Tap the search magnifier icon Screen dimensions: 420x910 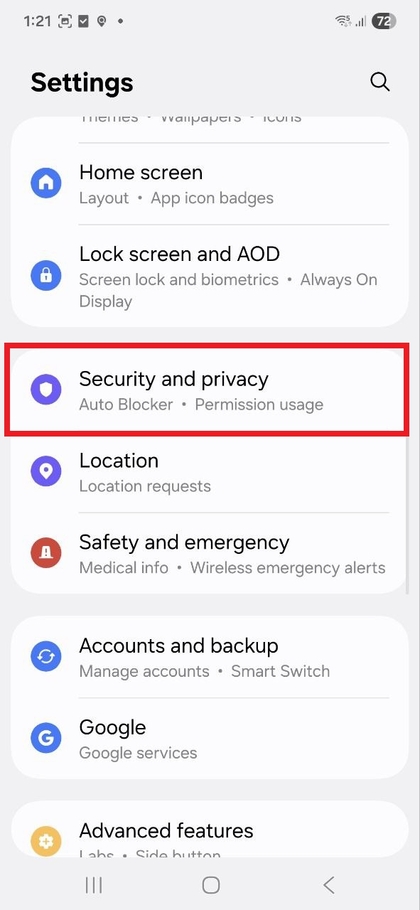[379, 82]
